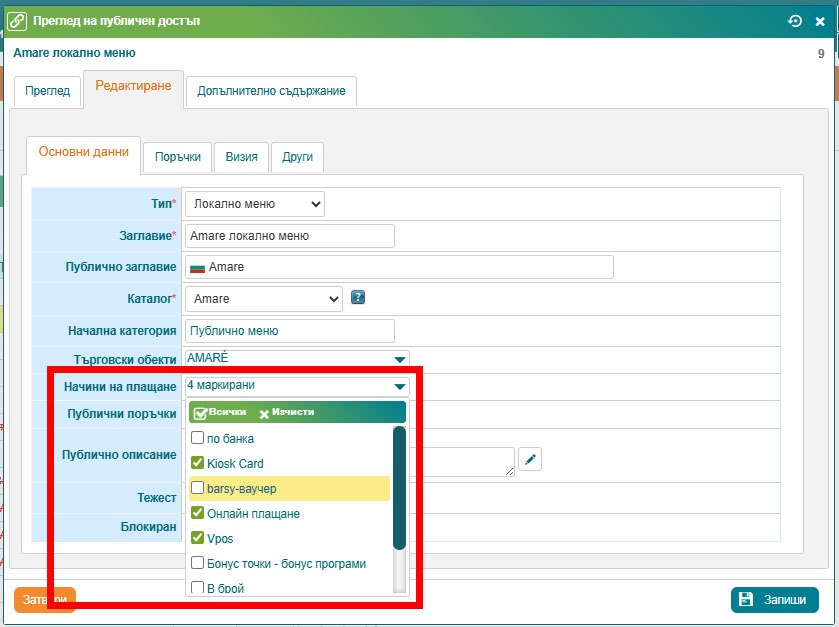839x627 pixels.
Task: Uncheck the Kiosk Card payment option
Action: 198,463
